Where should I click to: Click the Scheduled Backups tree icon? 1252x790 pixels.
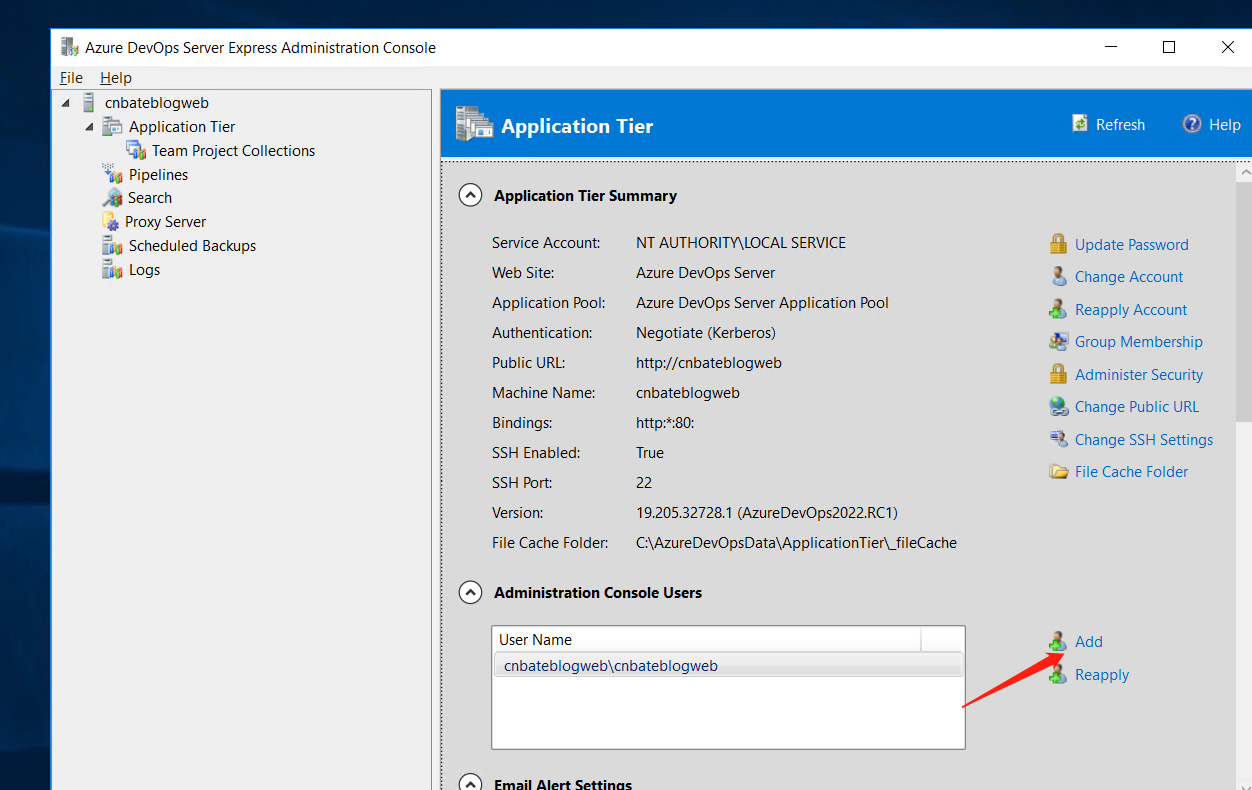point(112,246)
